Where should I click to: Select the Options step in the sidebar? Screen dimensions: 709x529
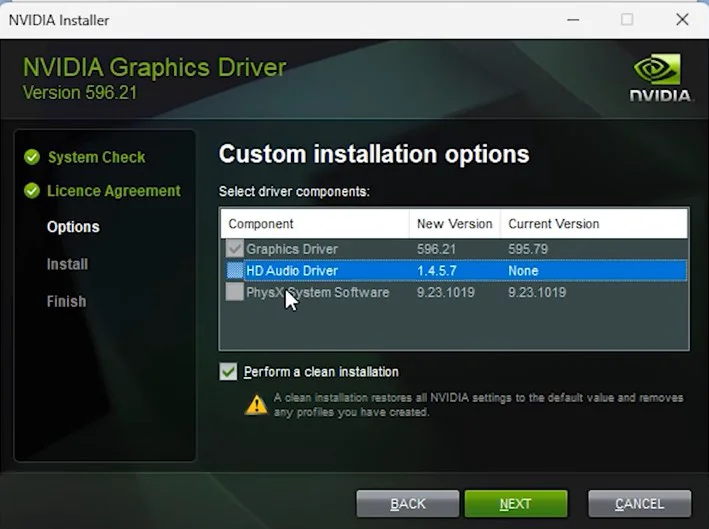pyautogui.click(x=73, y=227)
